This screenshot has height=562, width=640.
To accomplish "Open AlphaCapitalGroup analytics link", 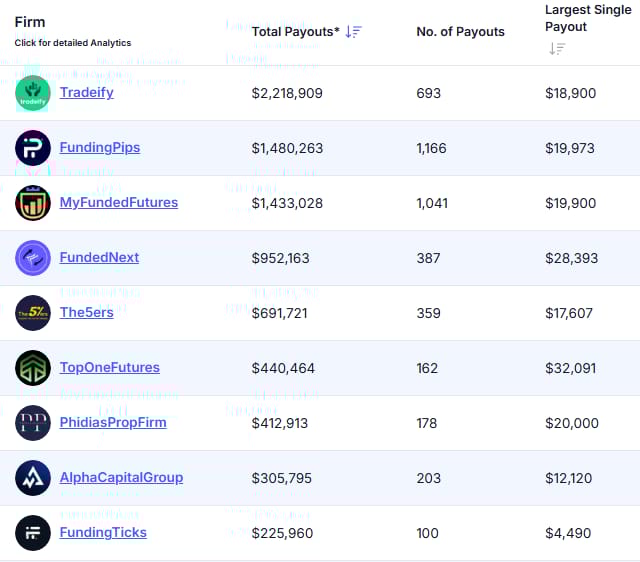I will [x=121, y=478].
